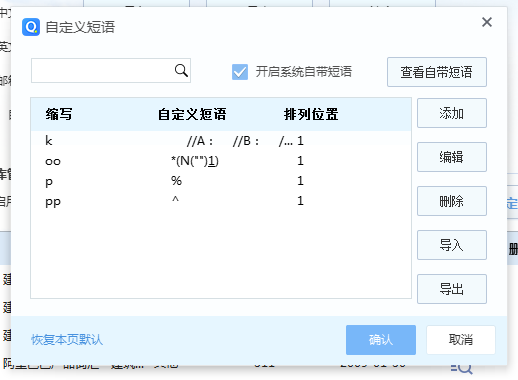Click the phrase text *(N("")1)
The image size is (518, 380).
tap(195, 161)
